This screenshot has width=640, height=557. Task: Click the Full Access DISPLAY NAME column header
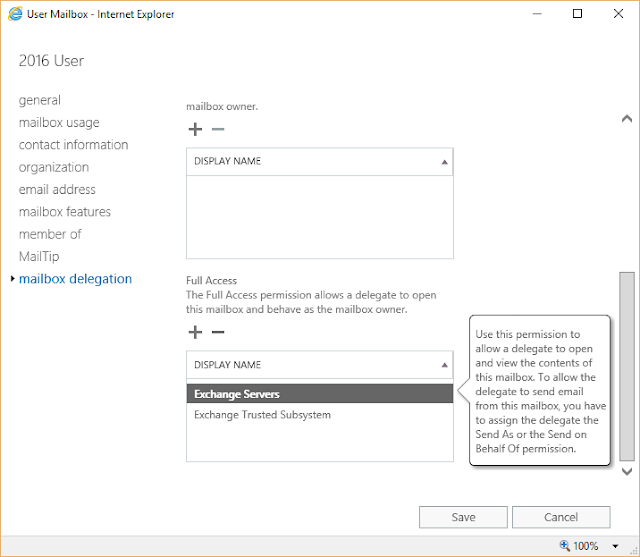[x=320, y=364]
